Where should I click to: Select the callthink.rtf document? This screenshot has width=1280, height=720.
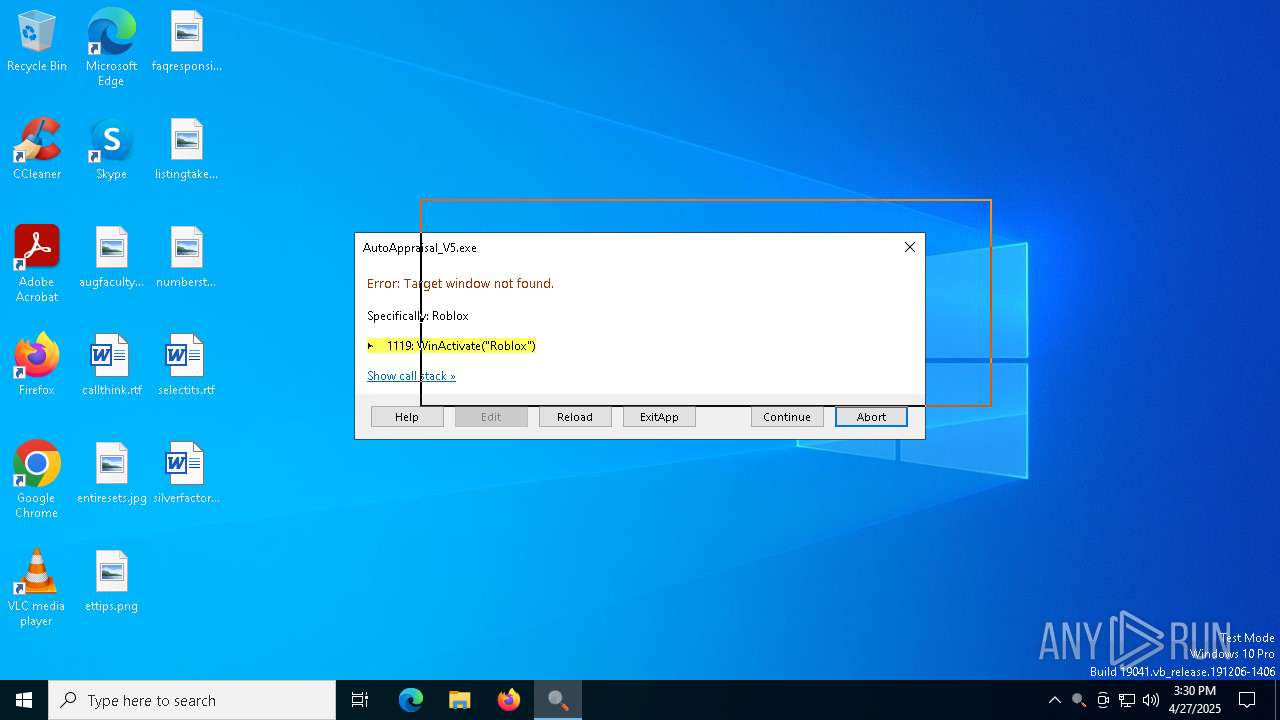[x=111, y=366]
